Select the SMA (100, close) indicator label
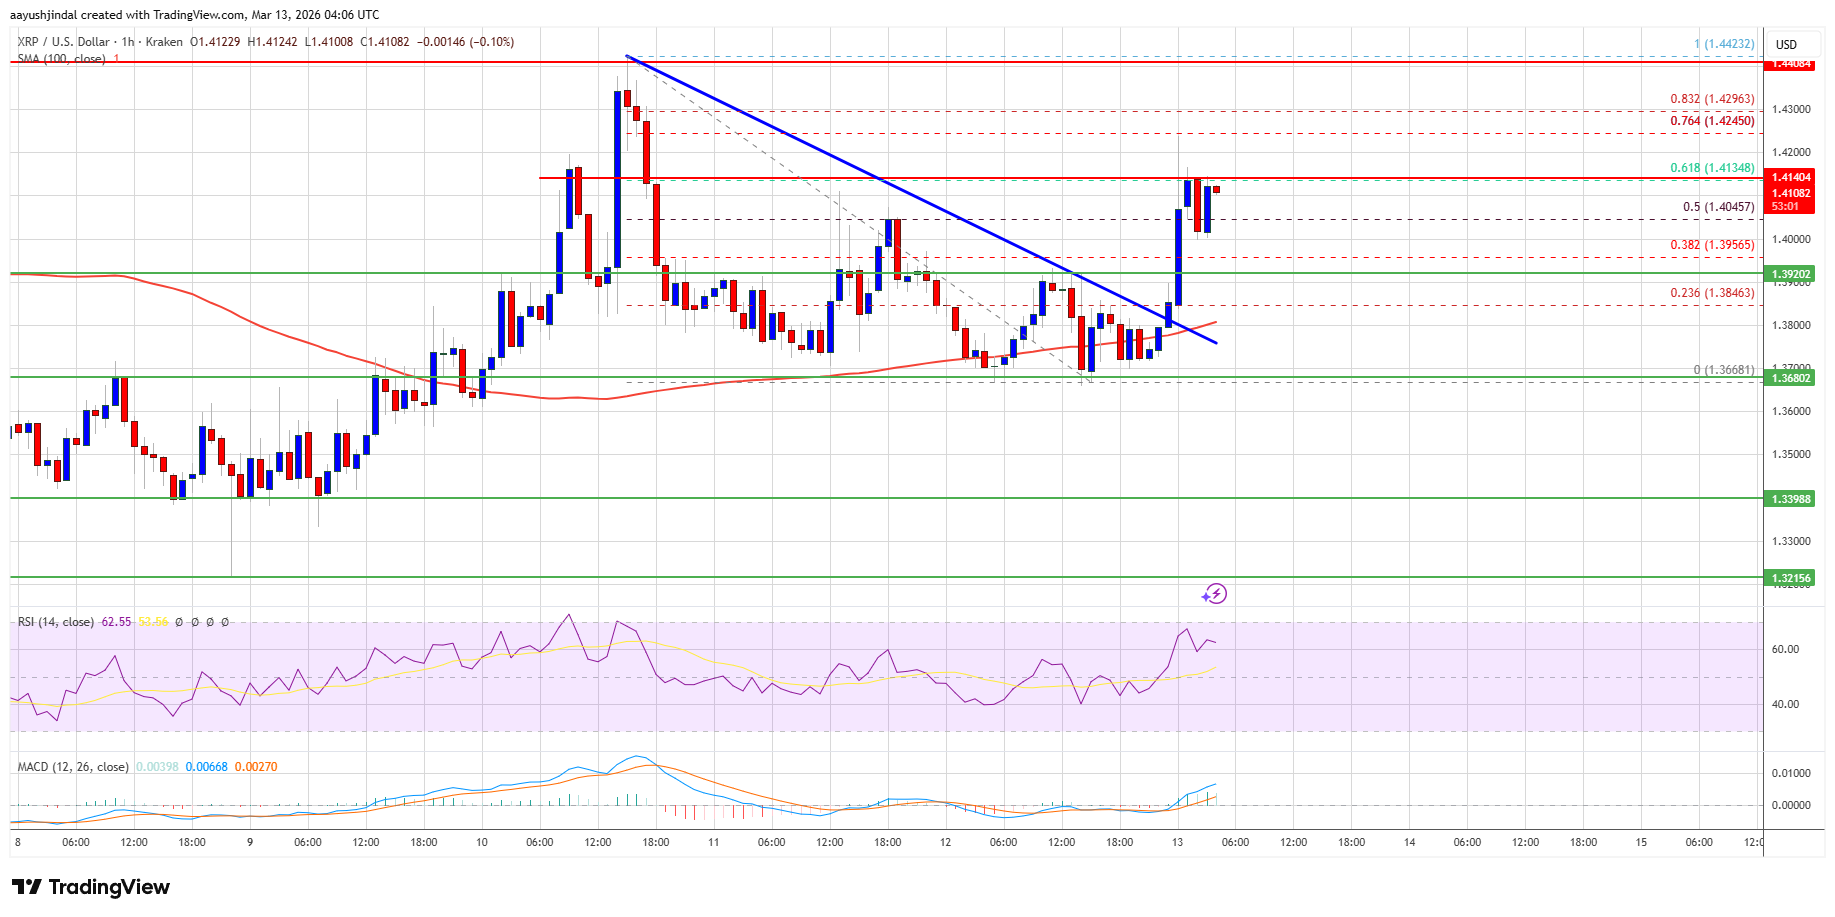Image resolution: width=1835 pixels, height=917 pixels. [x=60, y=60]
